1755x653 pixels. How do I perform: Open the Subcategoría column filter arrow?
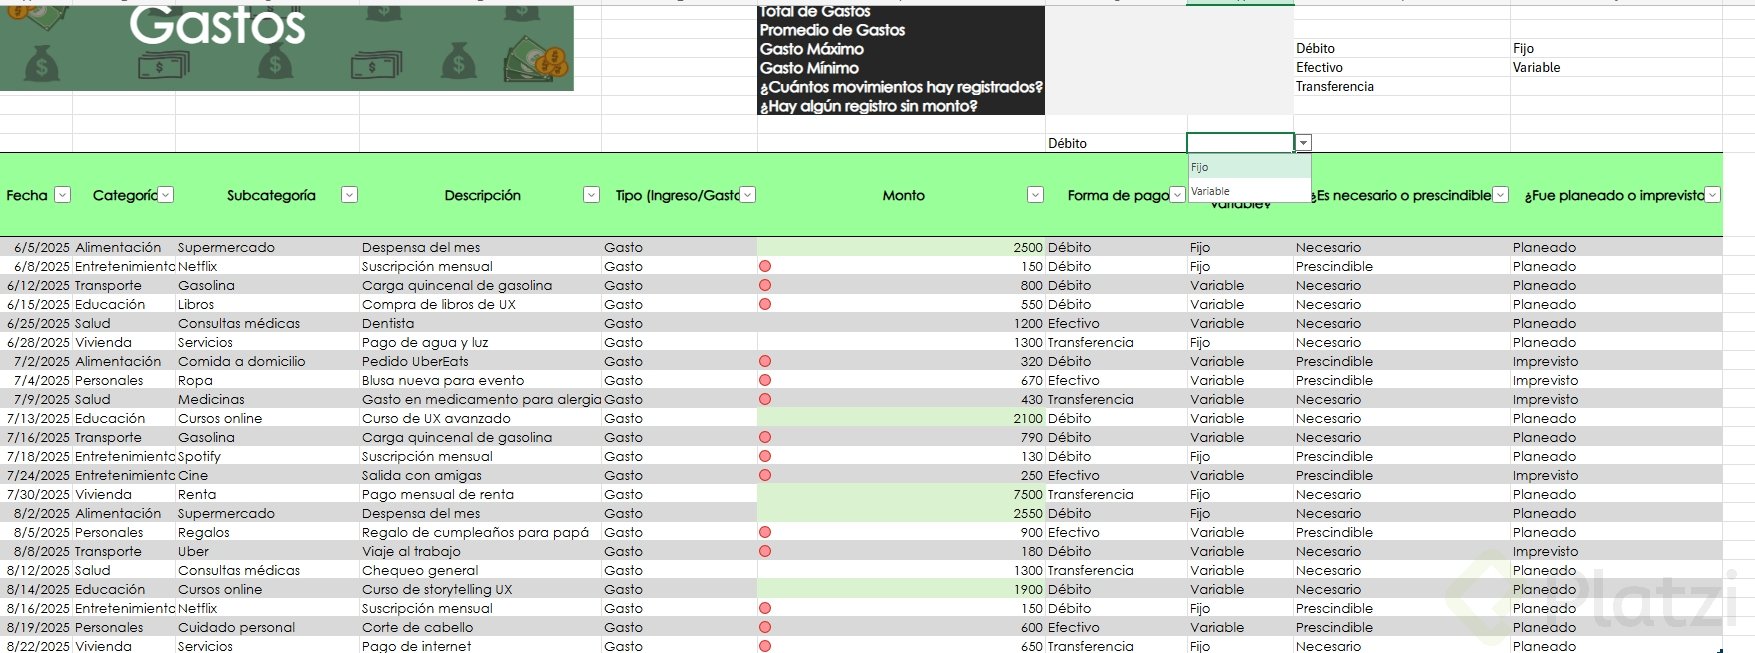[x=349, y=195]
